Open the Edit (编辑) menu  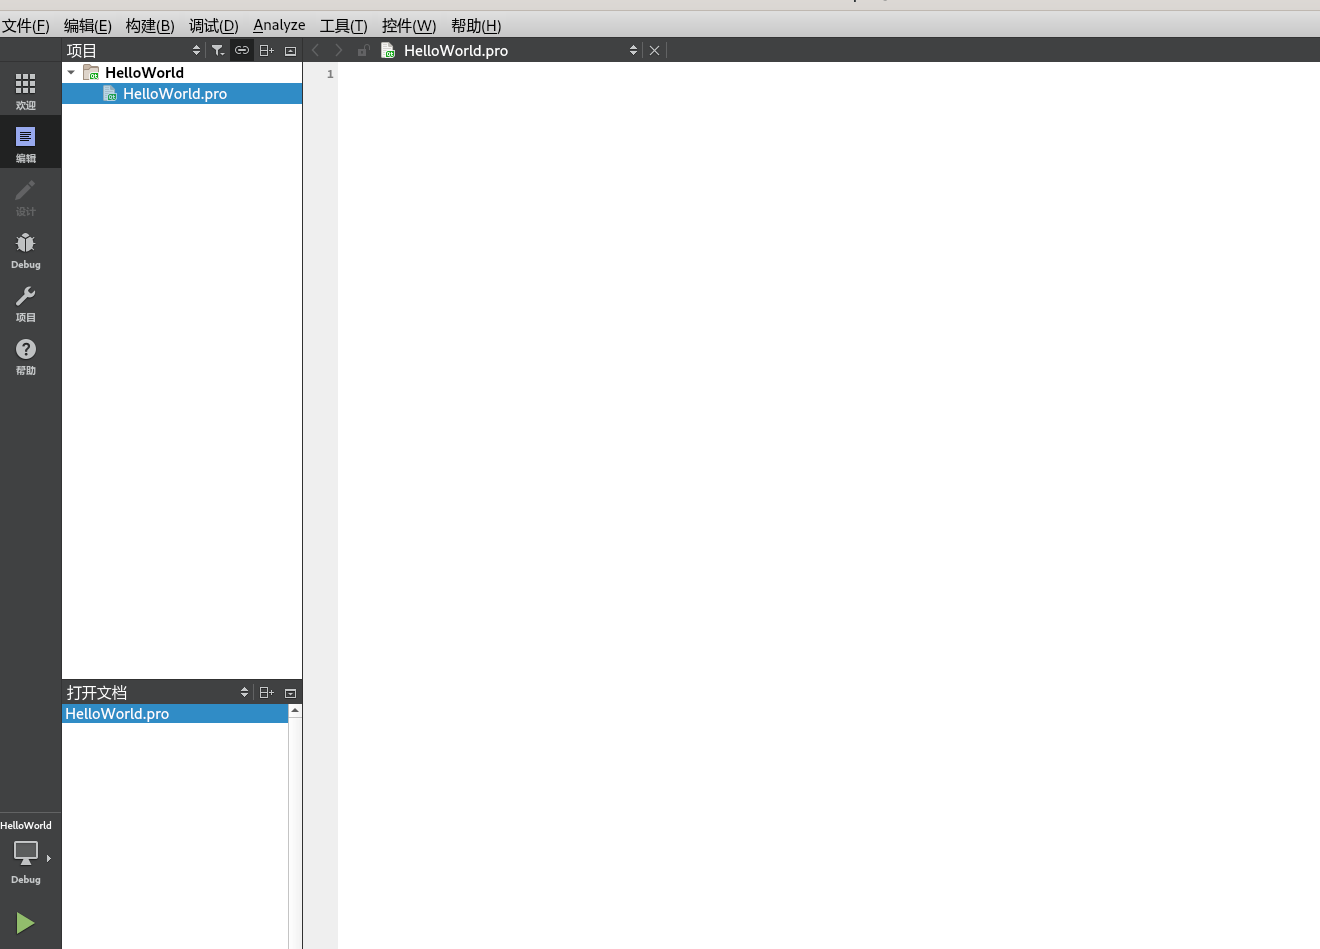pos(88,25)
